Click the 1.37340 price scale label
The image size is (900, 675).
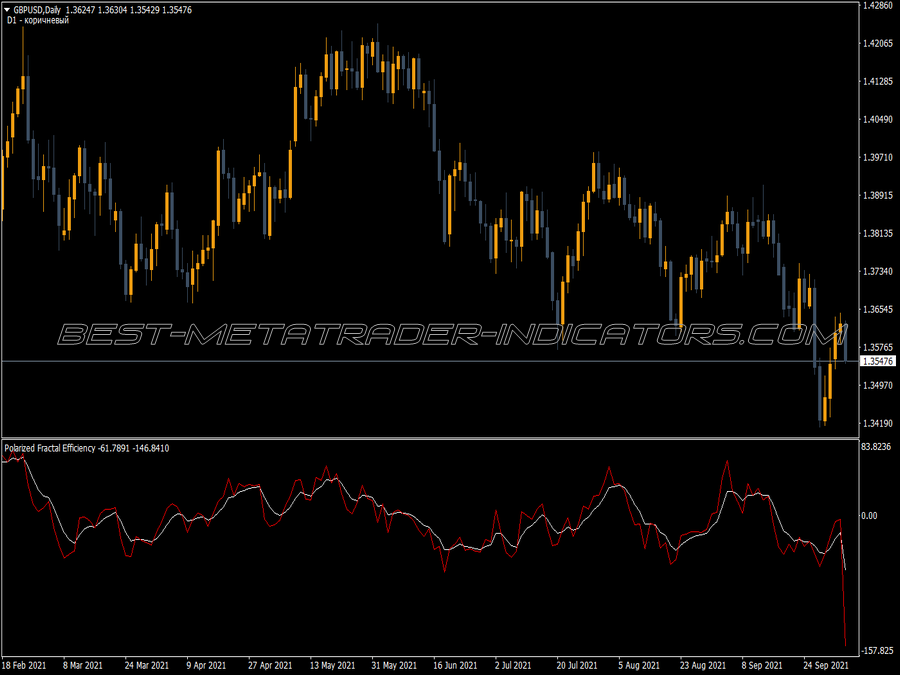(878, 271)
